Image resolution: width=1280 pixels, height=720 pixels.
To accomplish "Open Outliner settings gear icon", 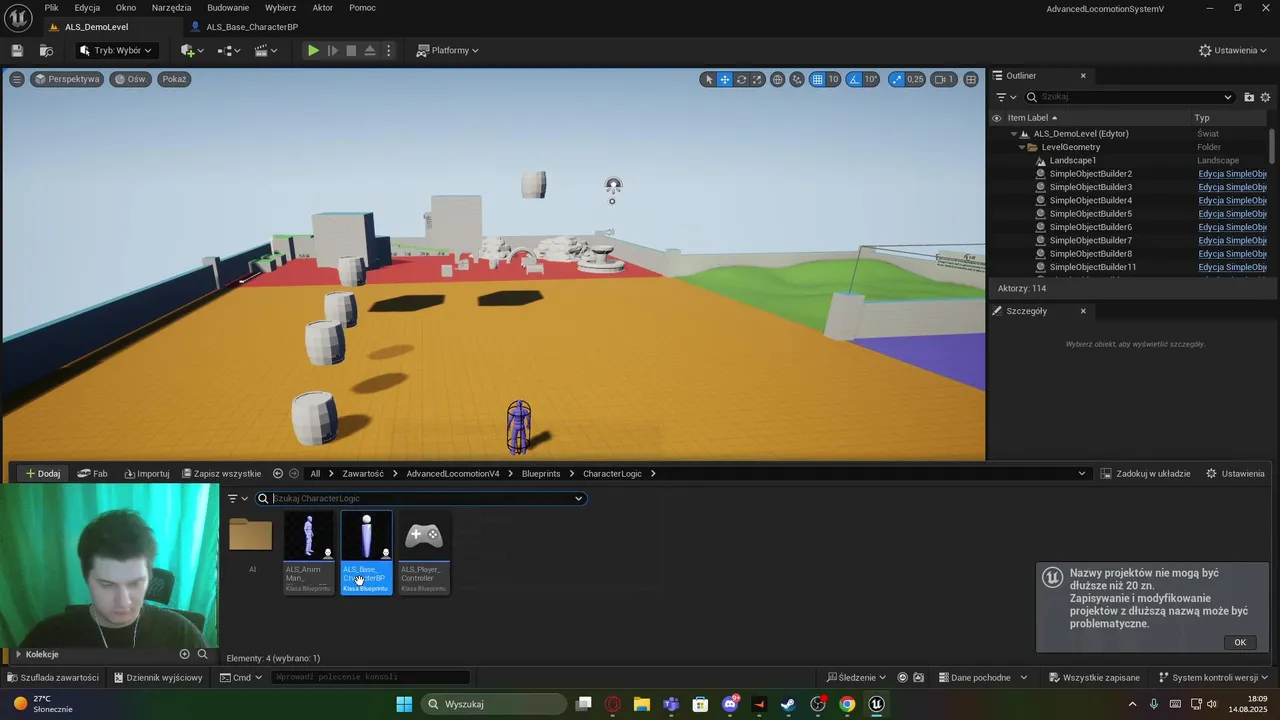I will pyautogui.click(x=1265, y=97).
